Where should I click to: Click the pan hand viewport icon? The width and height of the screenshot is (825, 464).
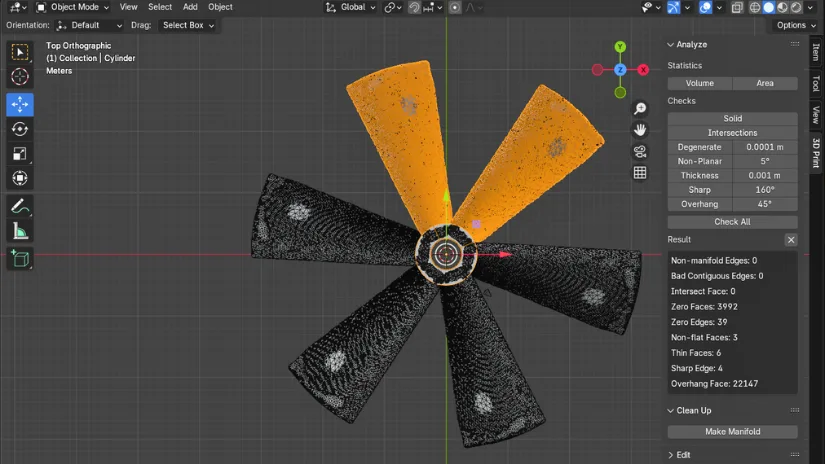[640, 130]
